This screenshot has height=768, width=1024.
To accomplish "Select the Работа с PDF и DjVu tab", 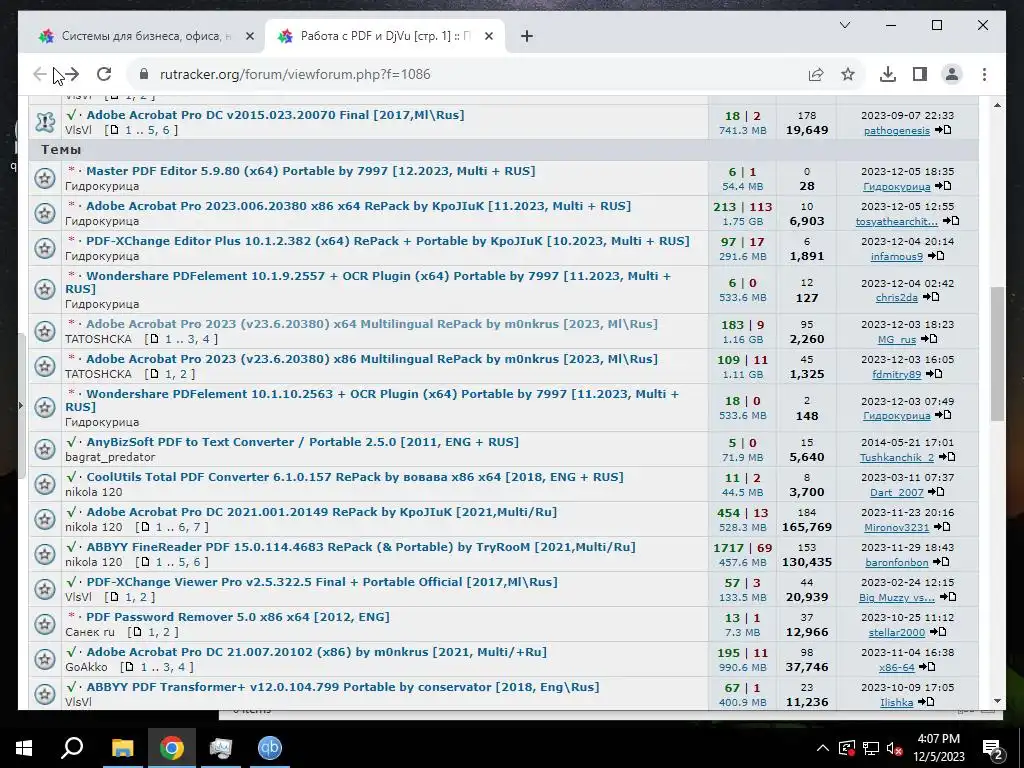I will point(385,36).
